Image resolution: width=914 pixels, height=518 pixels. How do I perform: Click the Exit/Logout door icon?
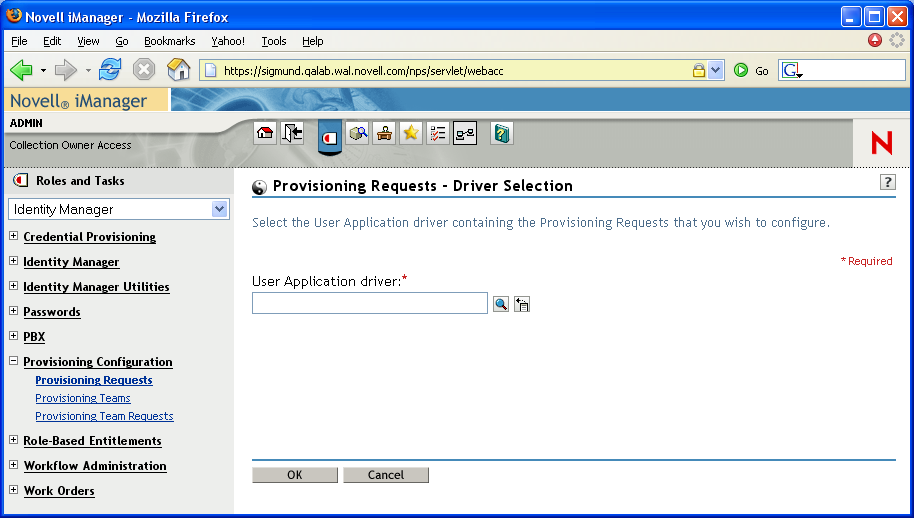(x=292, y=133)
